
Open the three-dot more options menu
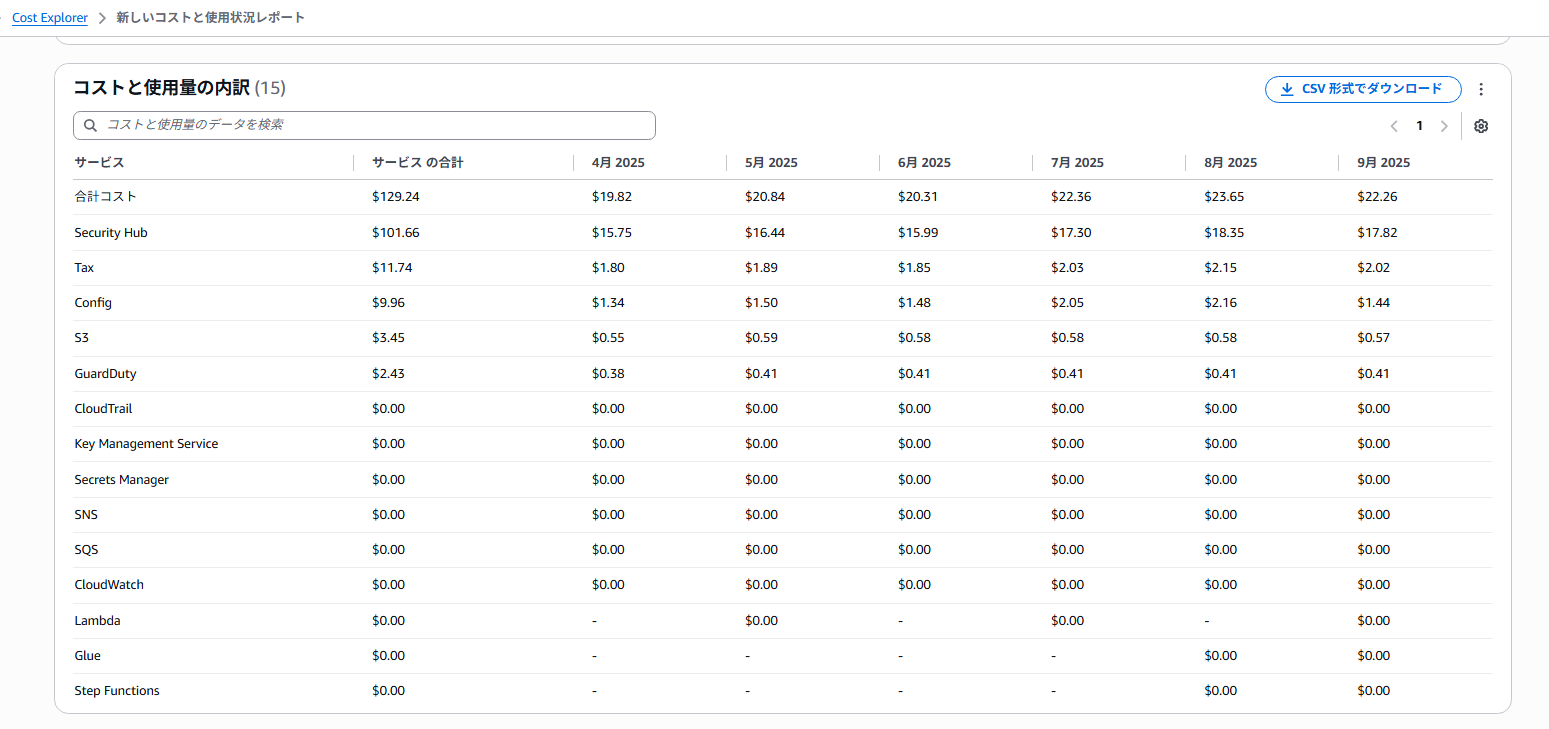point(1481,89)
